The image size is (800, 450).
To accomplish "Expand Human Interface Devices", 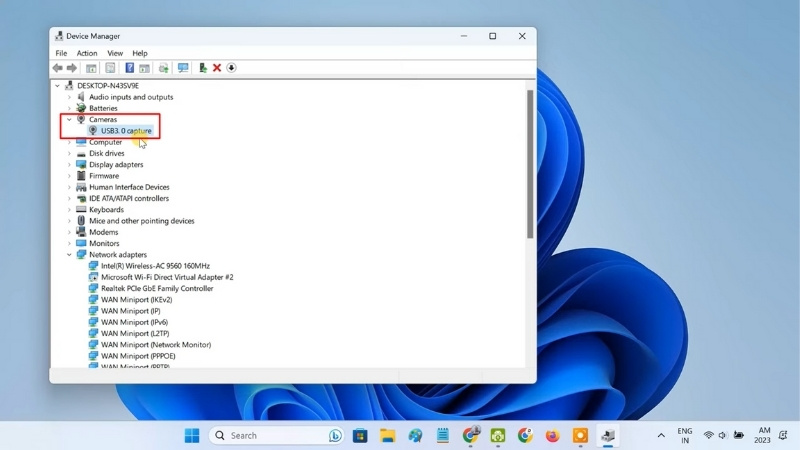I will pos(69,187).
